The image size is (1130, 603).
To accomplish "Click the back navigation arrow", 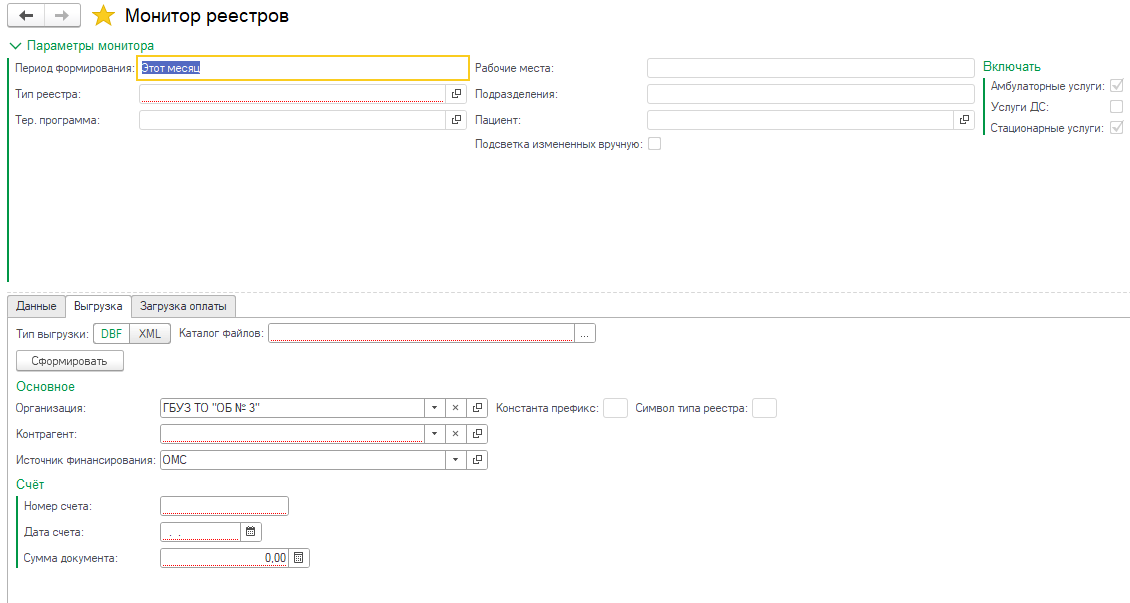I will coord(27,16).
